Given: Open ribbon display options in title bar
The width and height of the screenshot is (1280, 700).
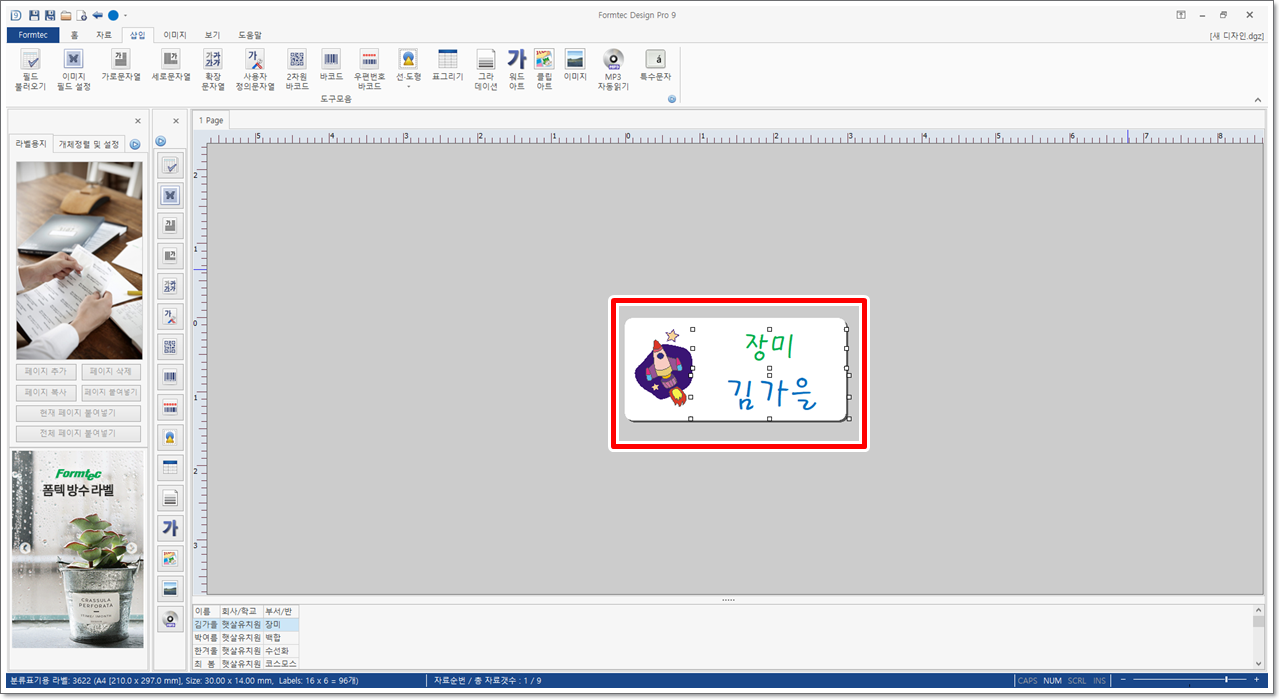Looking at the screenshot, I should pyautogui.click(x=1181, y=15).
